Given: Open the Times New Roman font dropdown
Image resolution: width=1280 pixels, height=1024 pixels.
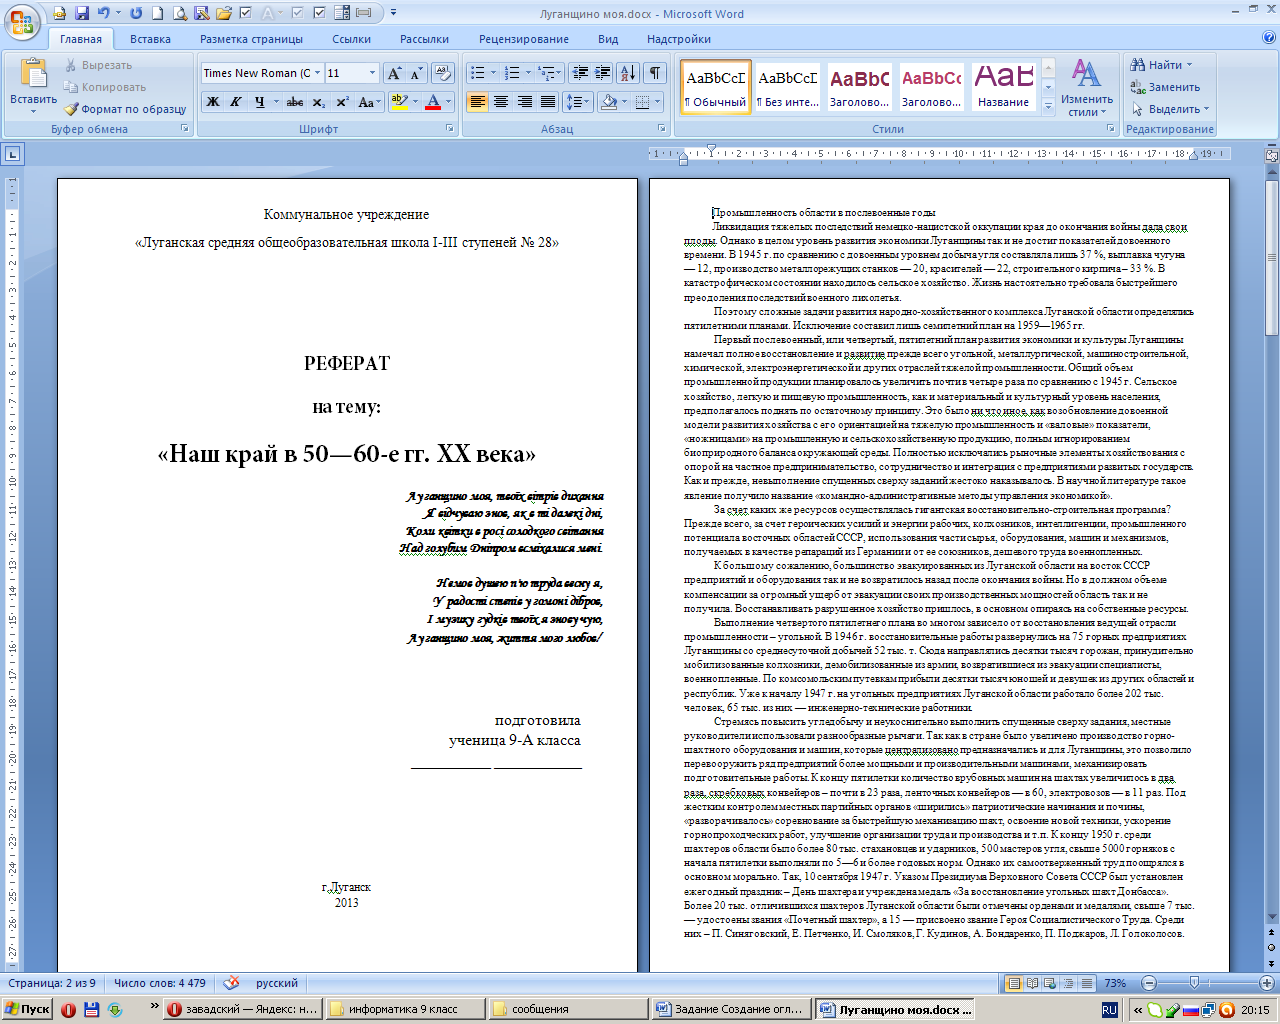Looking at the screenshot, I should (318, 73).
